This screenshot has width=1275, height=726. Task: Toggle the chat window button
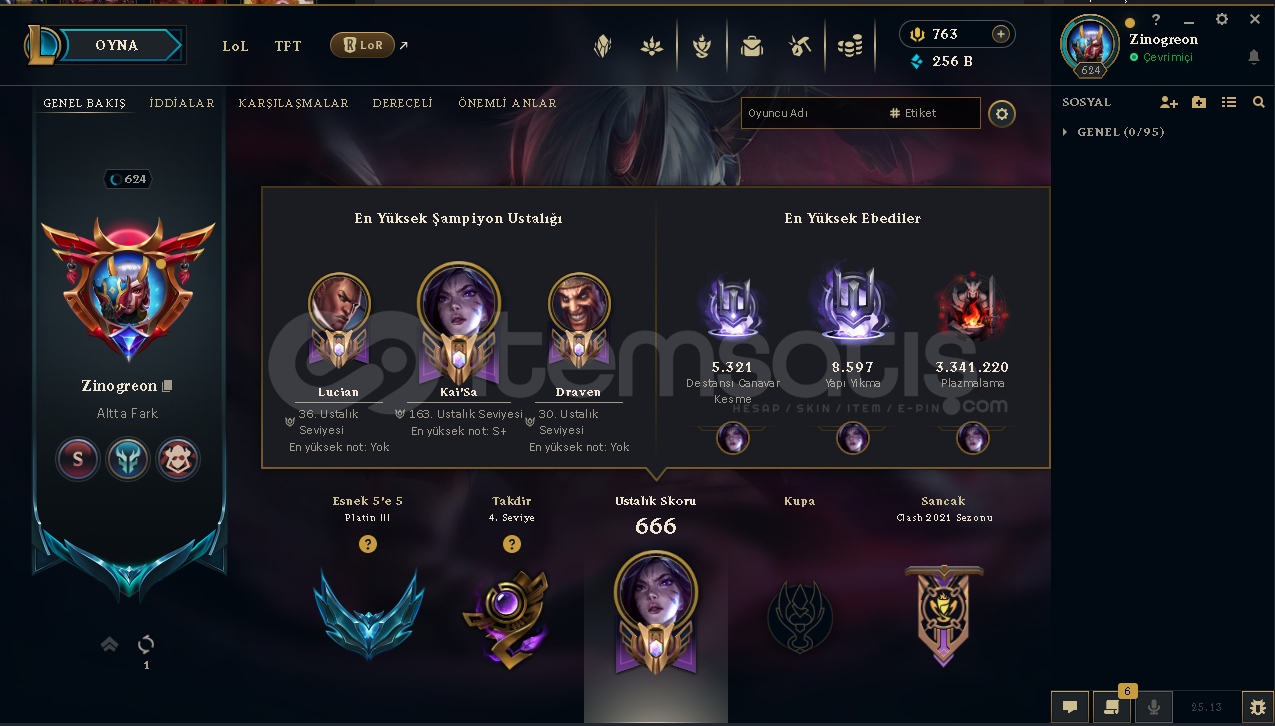(x=1069, y=707)
